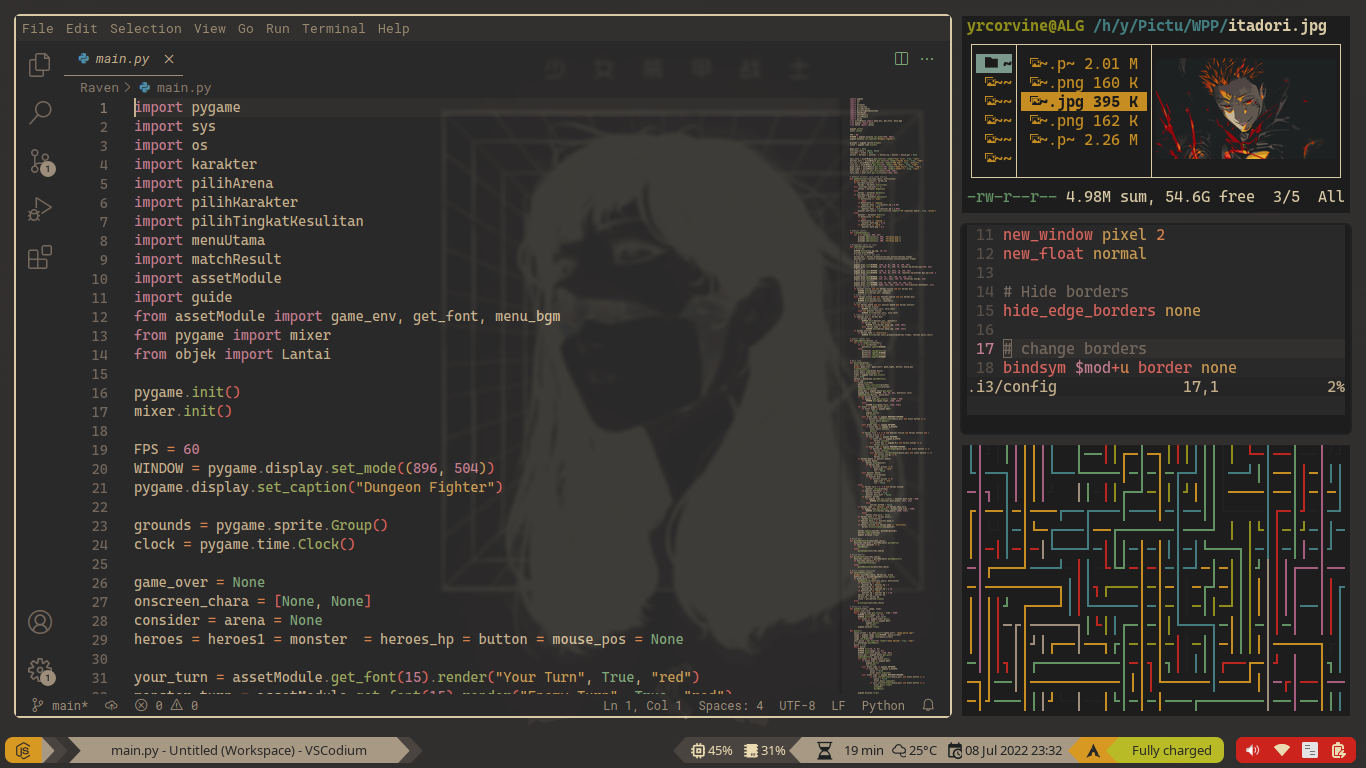Click the memory usage 31% indicator

pos(764,750)
